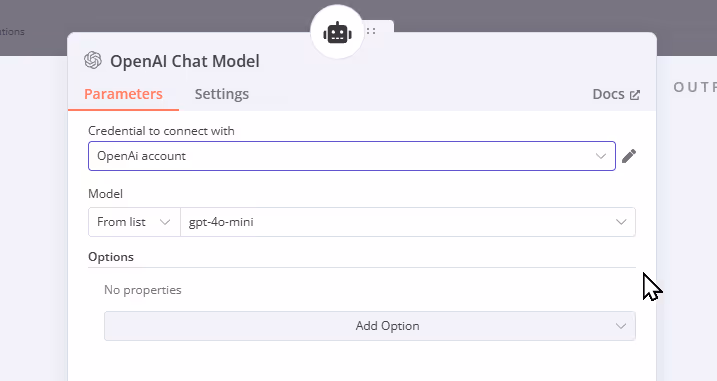Viewport: 717px width, 381px height.
Task: Click the robot node icon at top
Action: pyautogui.click(x=337, y=33)
